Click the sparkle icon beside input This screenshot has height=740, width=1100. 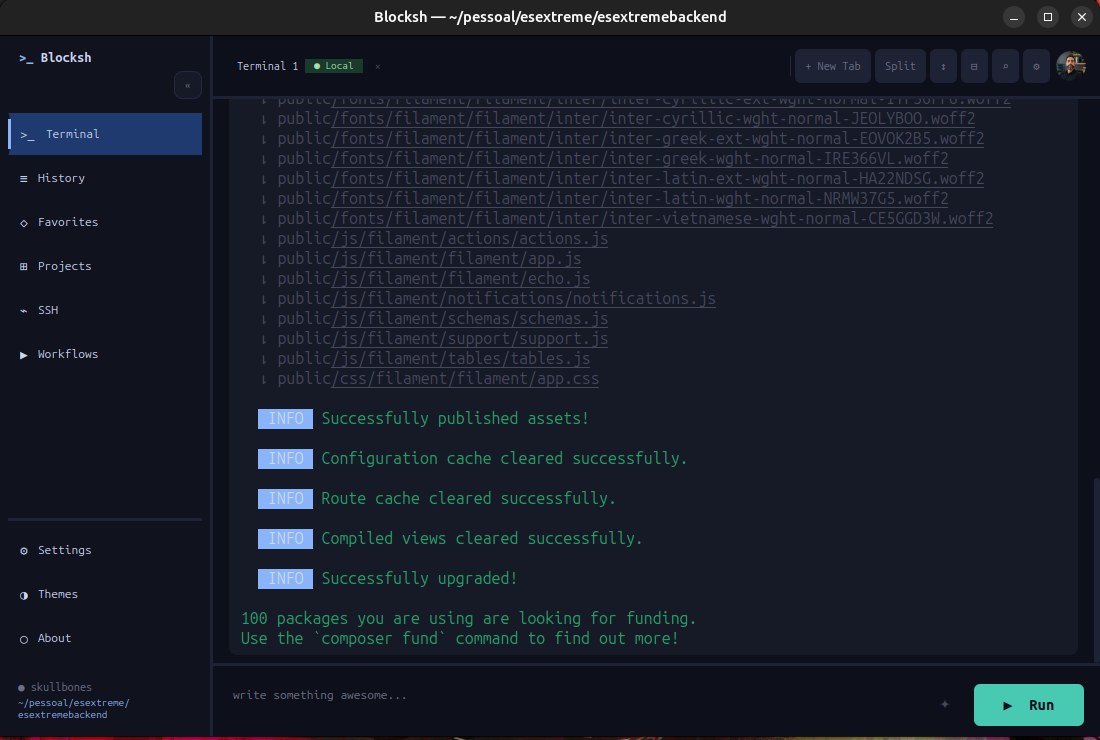(945, 704)
